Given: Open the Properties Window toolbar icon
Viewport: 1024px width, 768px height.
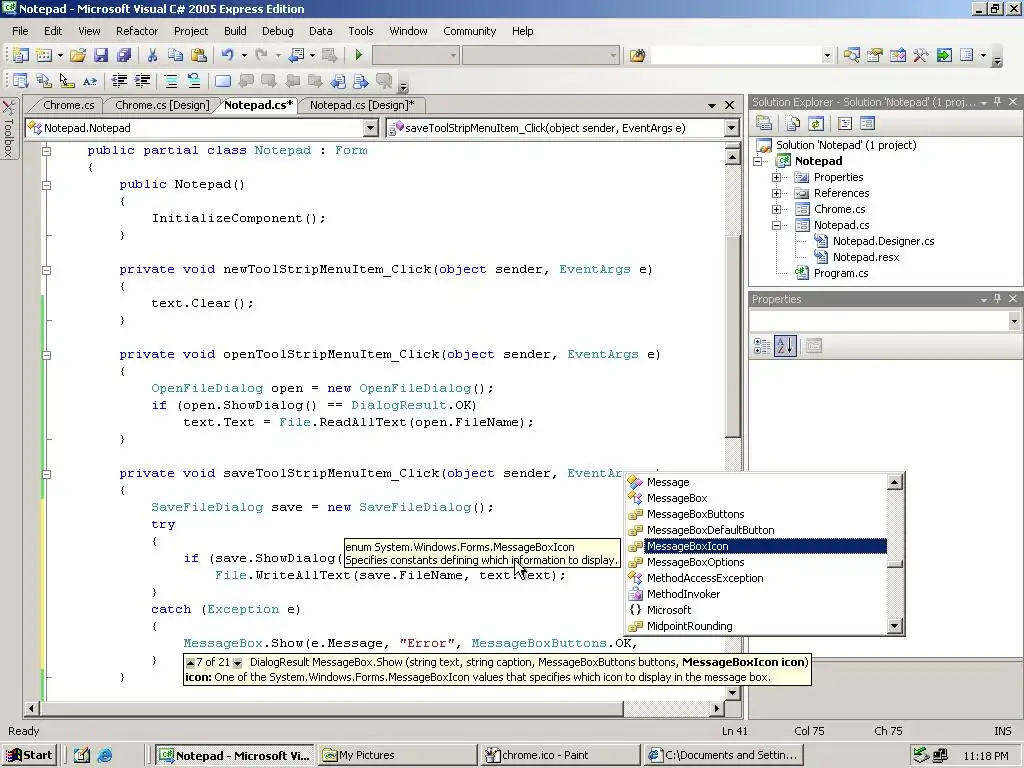Looking at the screenshot, I should point(874,56).
